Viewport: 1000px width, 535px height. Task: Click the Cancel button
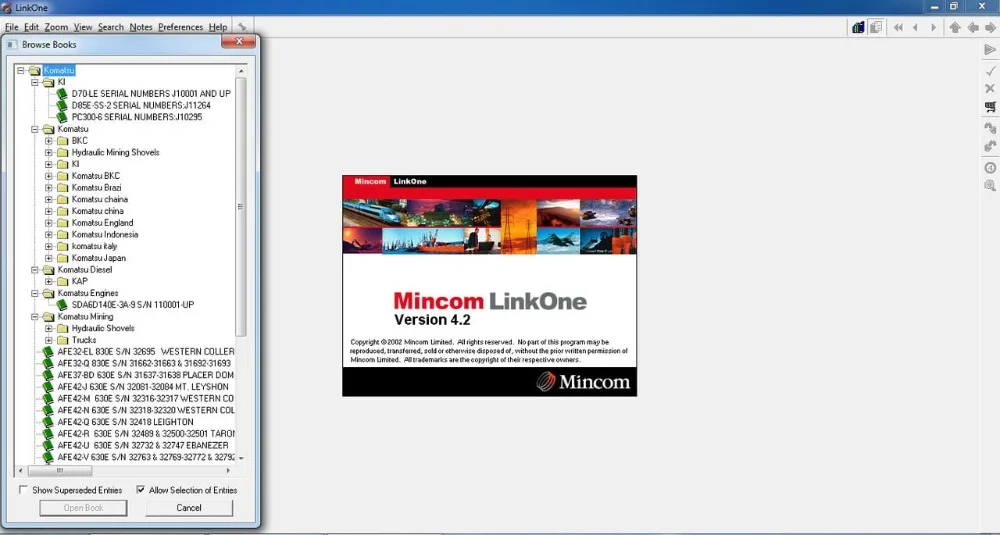click(189, 508)
